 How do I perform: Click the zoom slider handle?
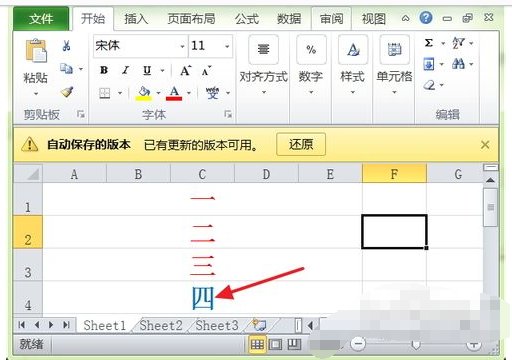tap(415, 344)
